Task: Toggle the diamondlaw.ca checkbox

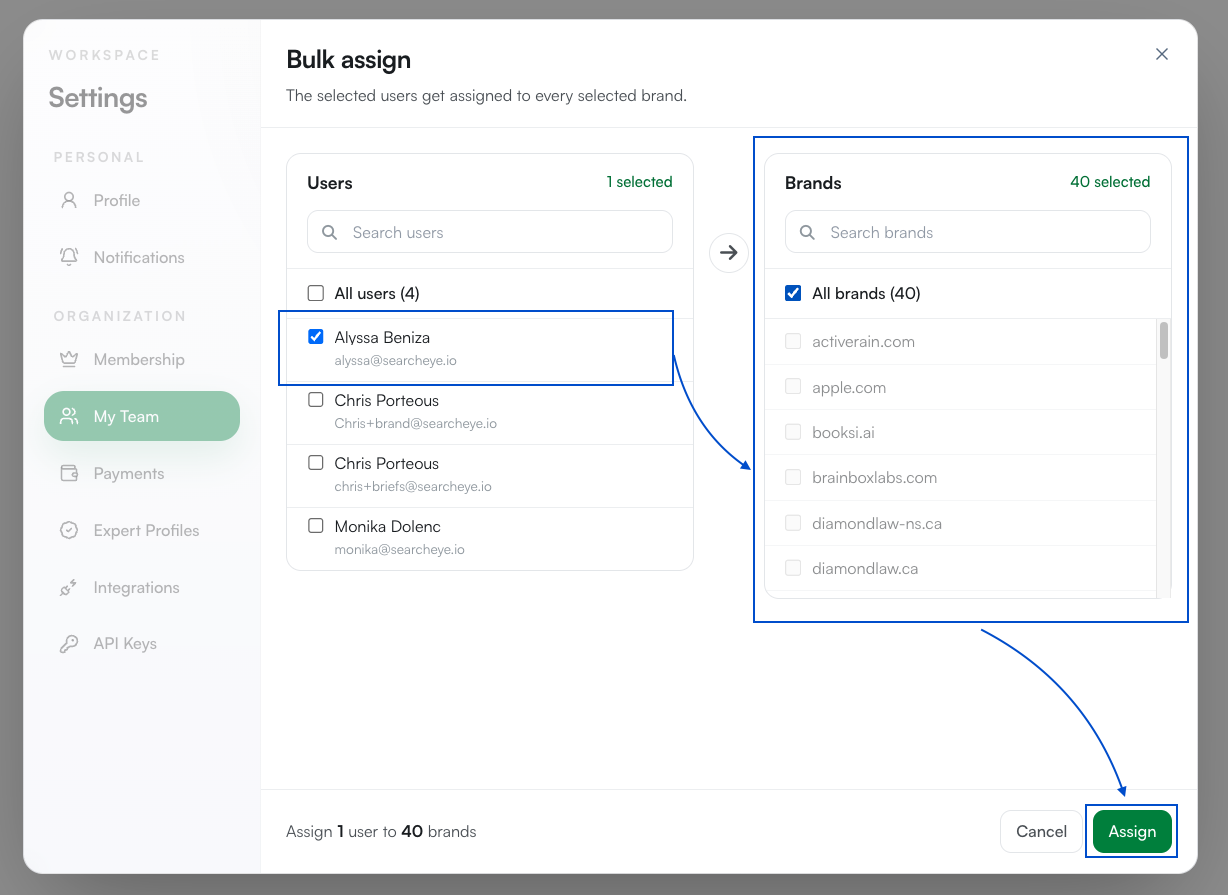Action: click(x=794, y=568)
